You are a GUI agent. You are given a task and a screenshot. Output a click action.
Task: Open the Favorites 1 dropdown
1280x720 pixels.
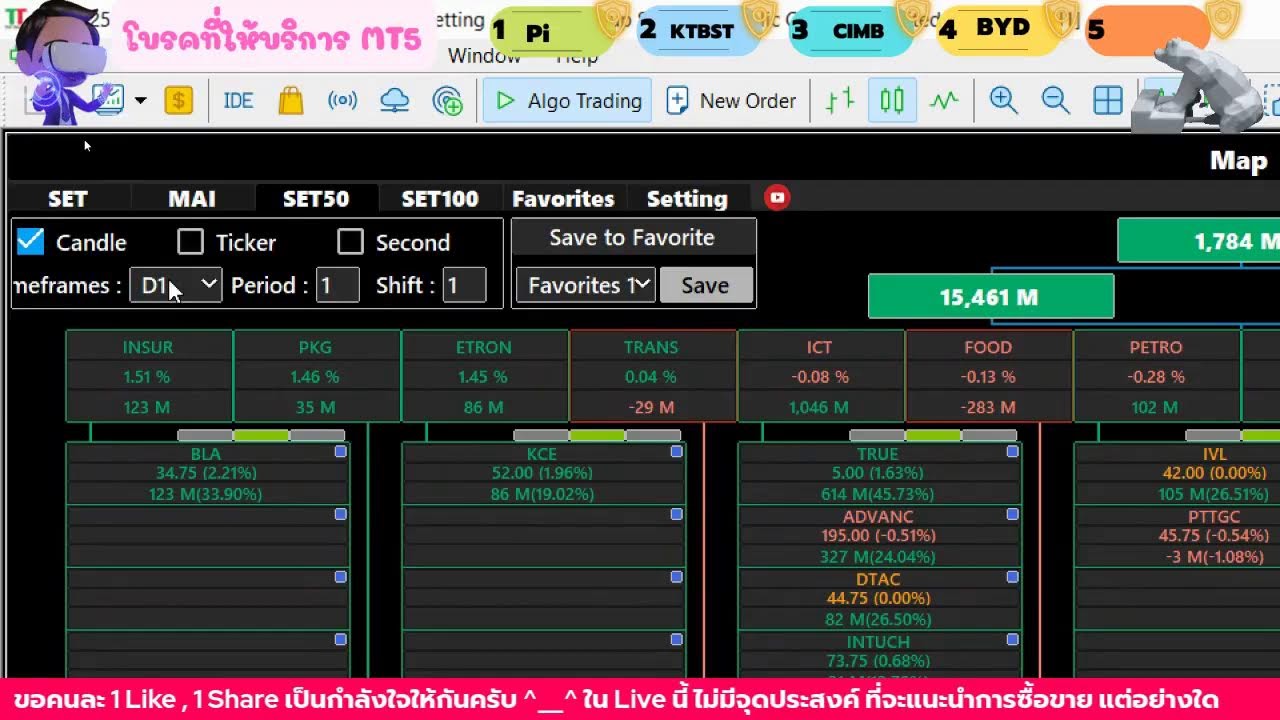click(x=586, y=285)
